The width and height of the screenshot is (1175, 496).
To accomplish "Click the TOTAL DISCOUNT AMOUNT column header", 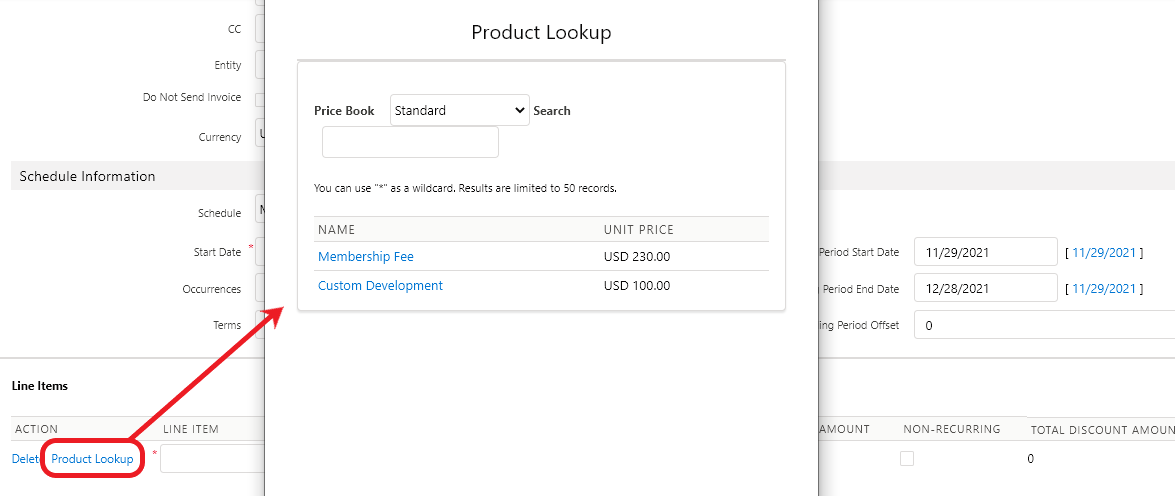I will point(1102,430).
